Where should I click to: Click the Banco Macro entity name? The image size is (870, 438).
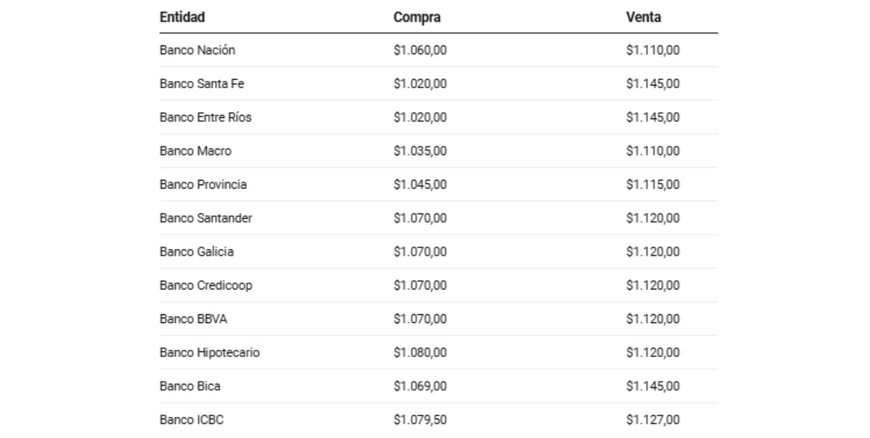[195, 151]
